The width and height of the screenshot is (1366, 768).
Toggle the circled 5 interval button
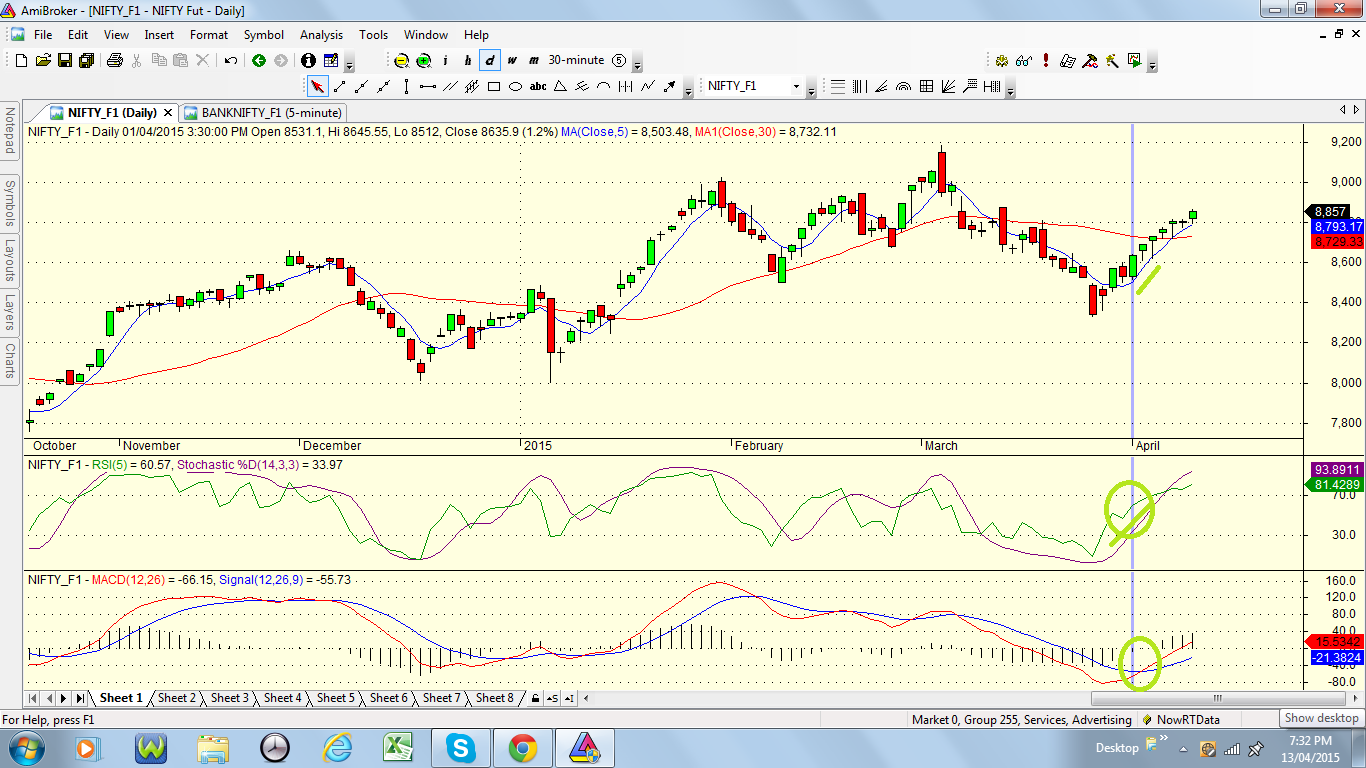point(619,60)
